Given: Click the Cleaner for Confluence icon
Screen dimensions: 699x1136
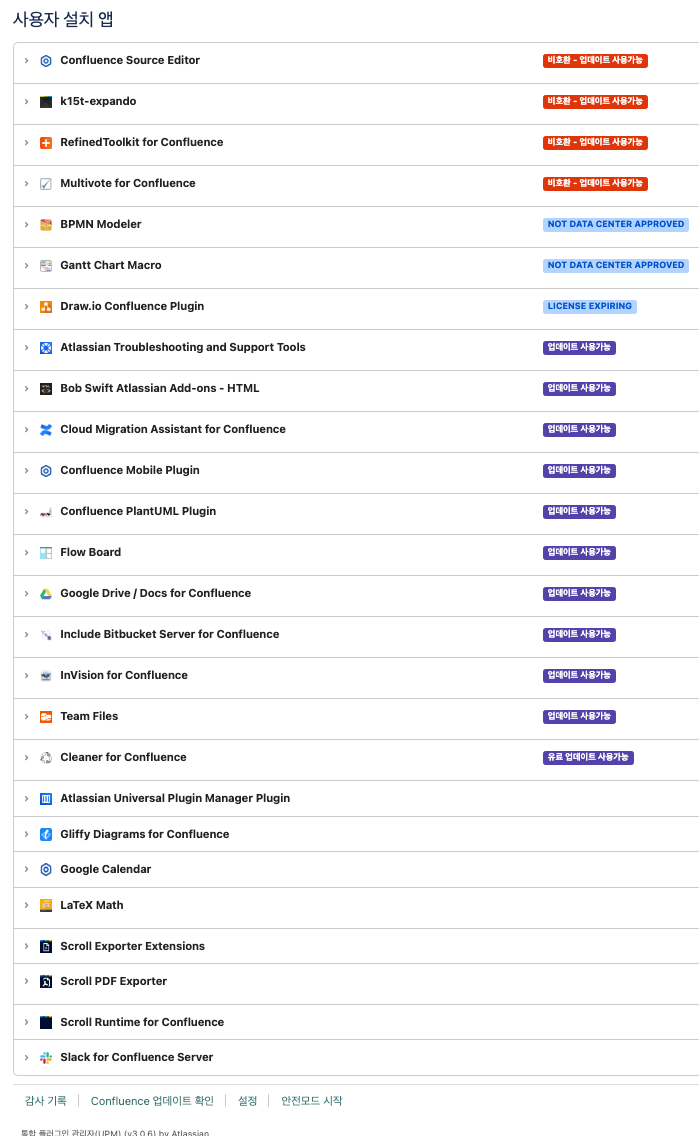Looking at the screenshot, I should (46, 758).
